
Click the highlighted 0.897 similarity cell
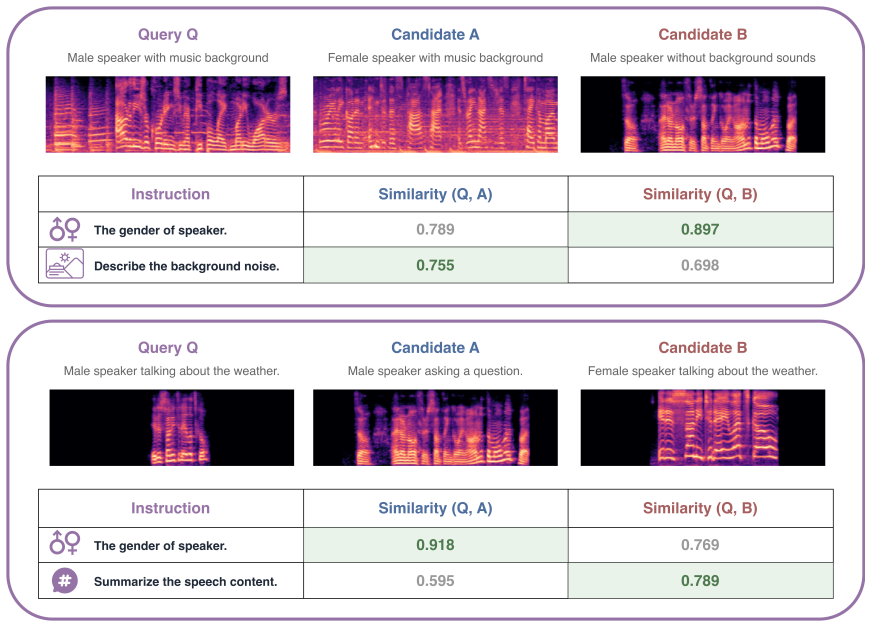tap(700, 229)
